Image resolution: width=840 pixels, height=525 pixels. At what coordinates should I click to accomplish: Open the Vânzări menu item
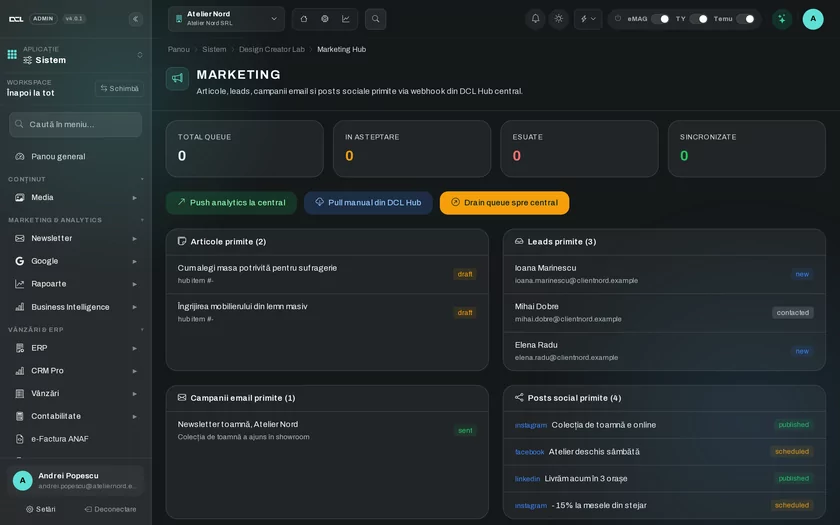click(76, 394)
